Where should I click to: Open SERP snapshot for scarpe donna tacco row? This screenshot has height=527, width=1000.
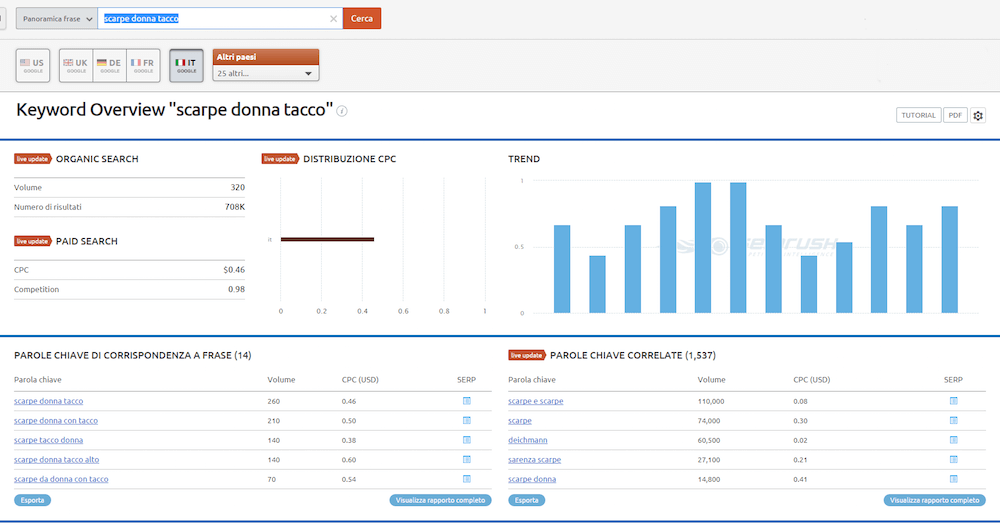(467, 401)
